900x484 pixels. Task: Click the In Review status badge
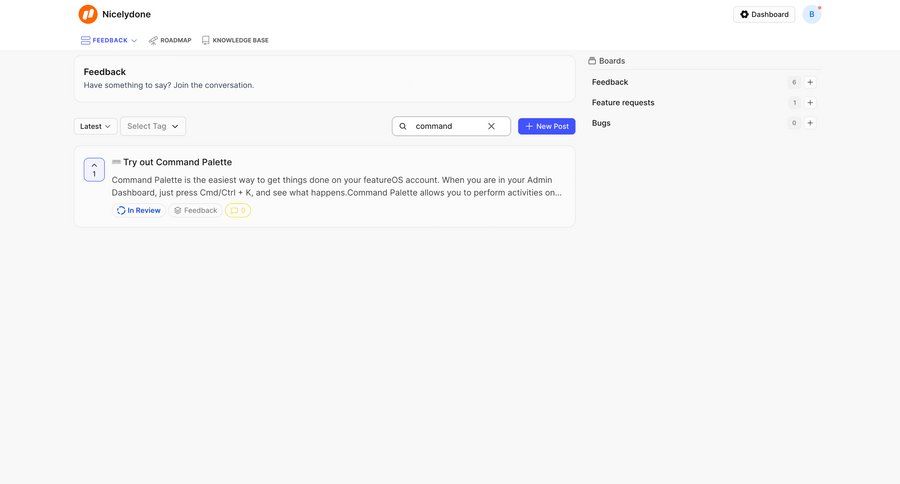click(x=139, y=211)
